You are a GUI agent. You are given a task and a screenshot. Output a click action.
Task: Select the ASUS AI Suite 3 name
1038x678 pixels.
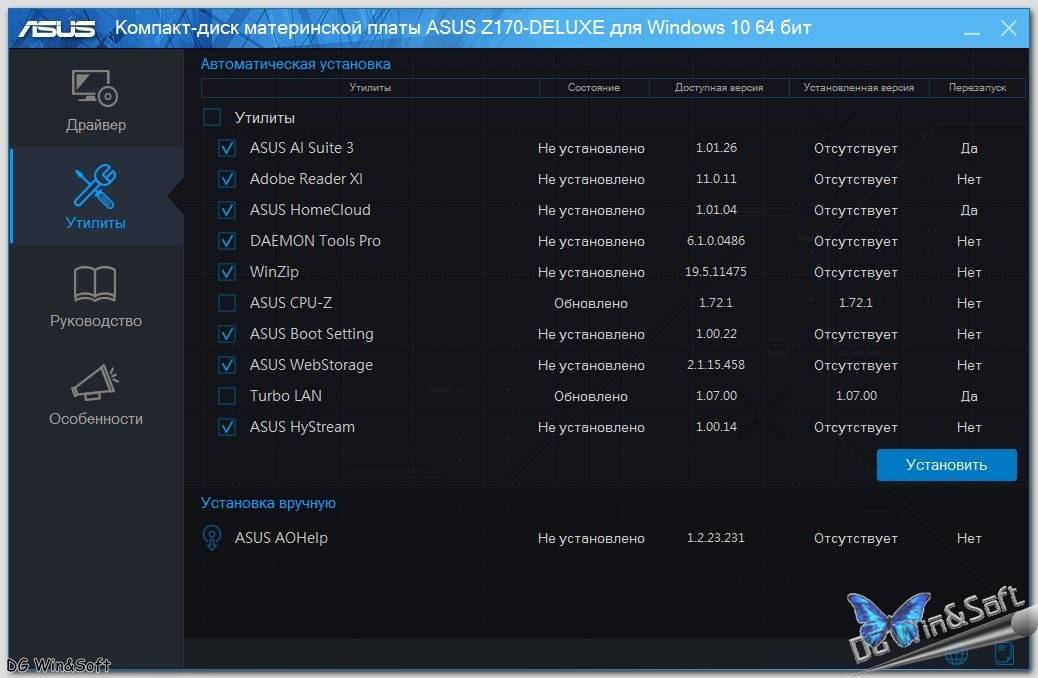point(302,148)
